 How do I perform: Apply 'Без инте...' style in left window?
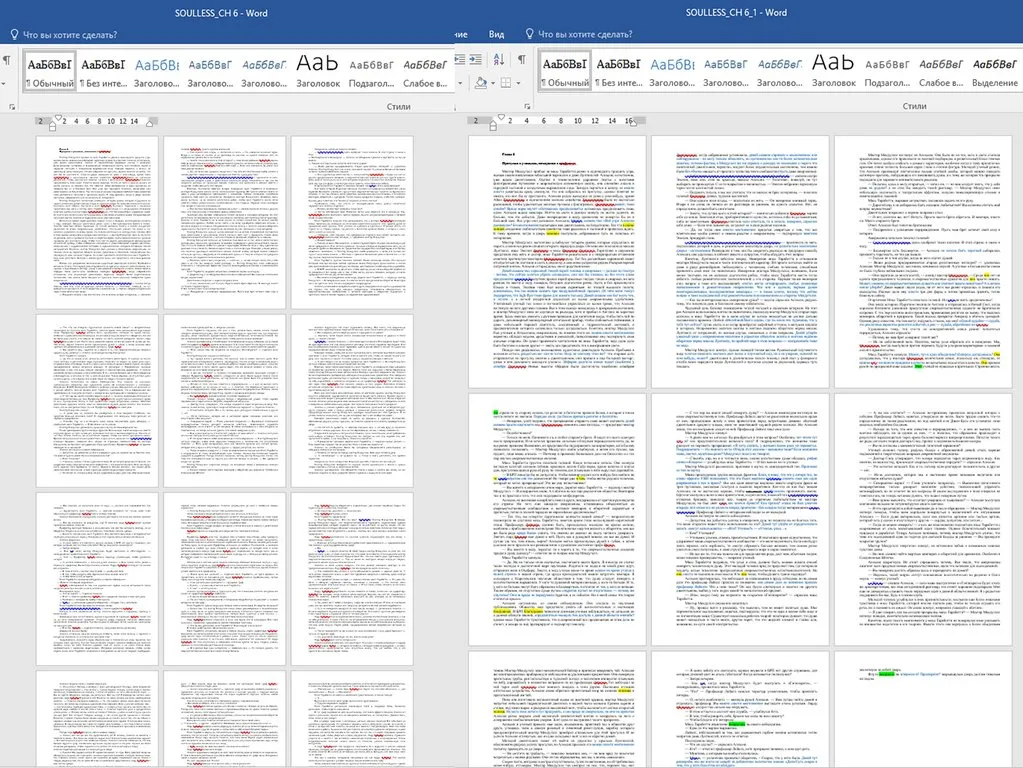point(103,72)
